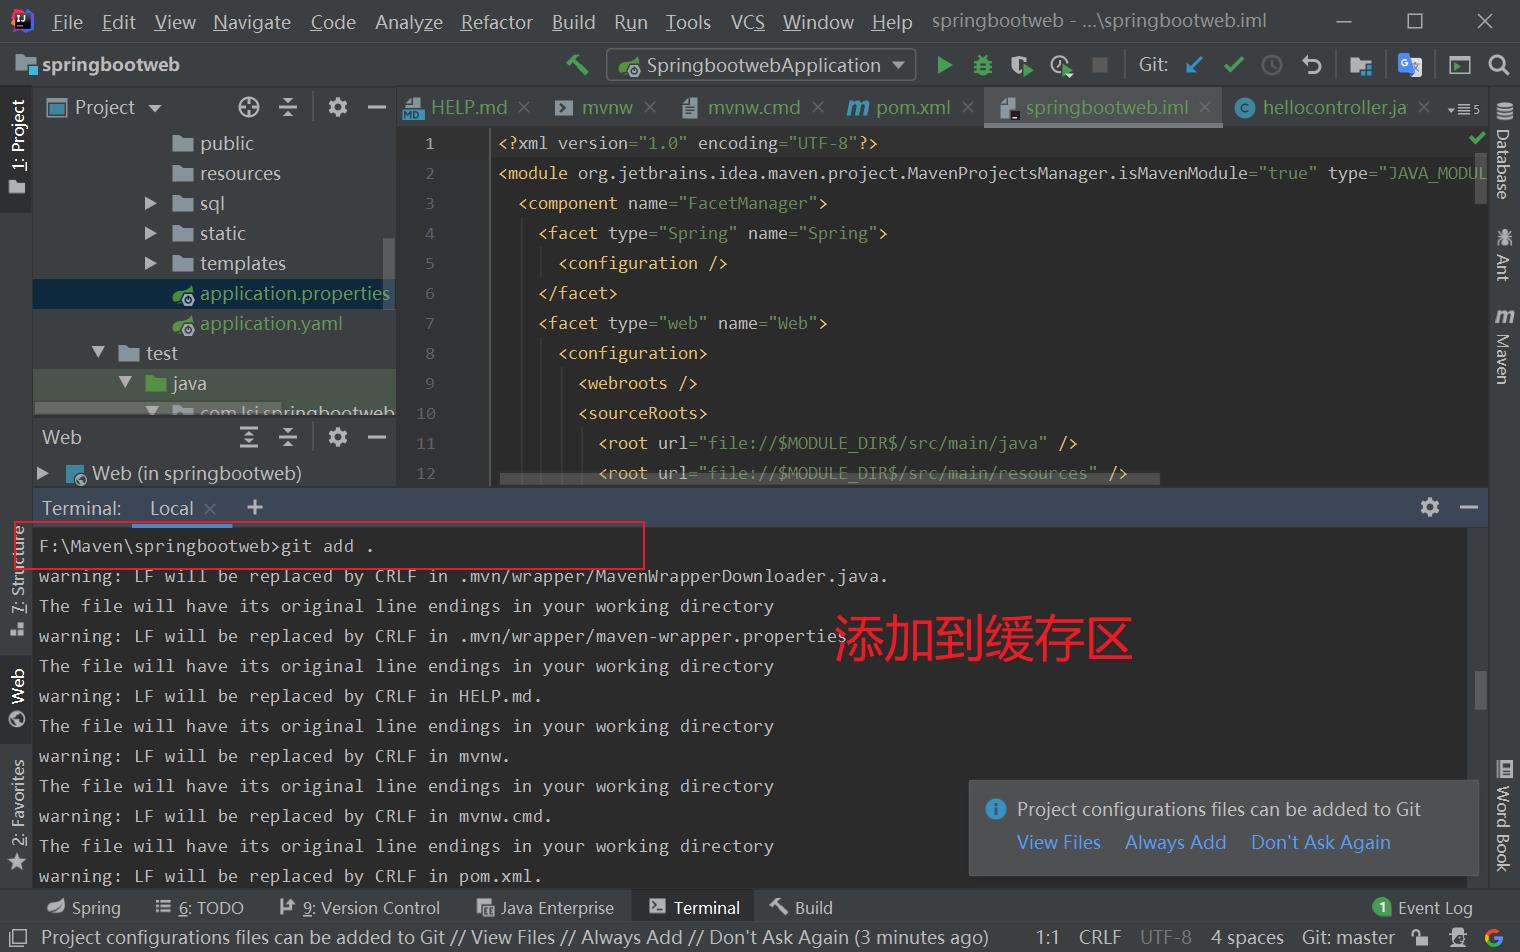Open the Navigate menu

pyautogui.click(x=252, y=22)
